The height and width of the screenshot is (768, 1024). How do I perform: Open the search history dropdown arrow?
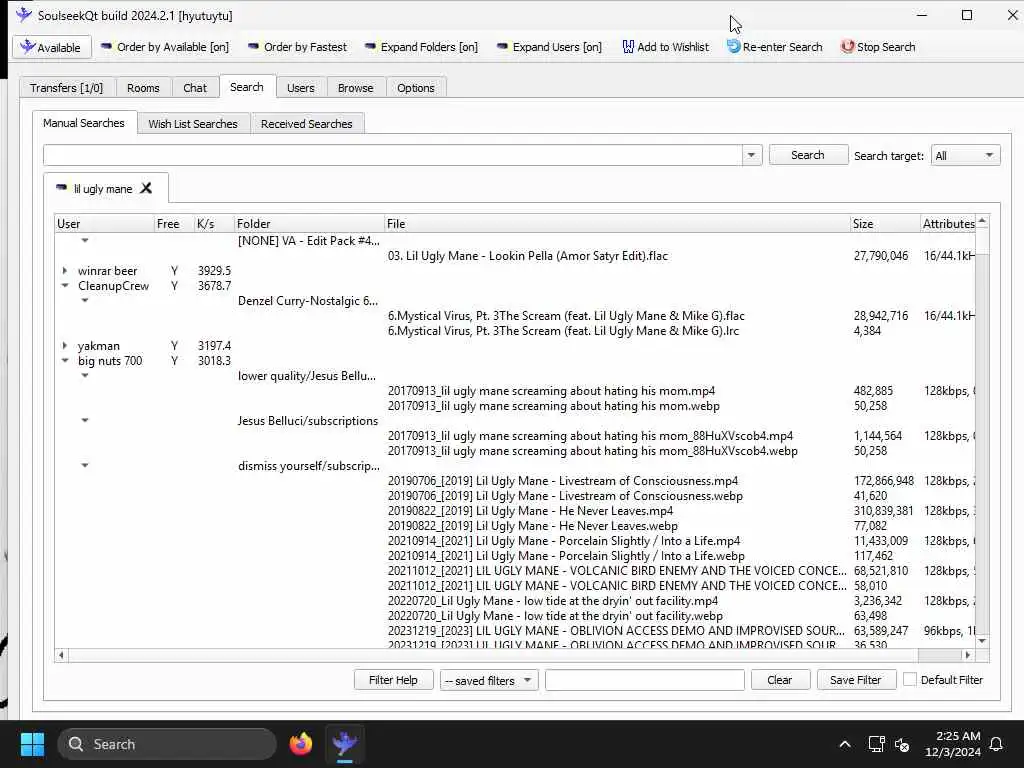752,155
